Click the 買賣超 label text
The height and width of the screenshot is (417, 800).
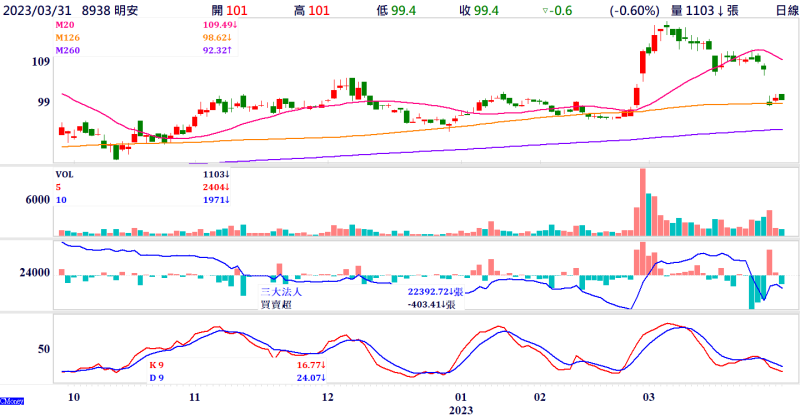[x=277, y=303]
